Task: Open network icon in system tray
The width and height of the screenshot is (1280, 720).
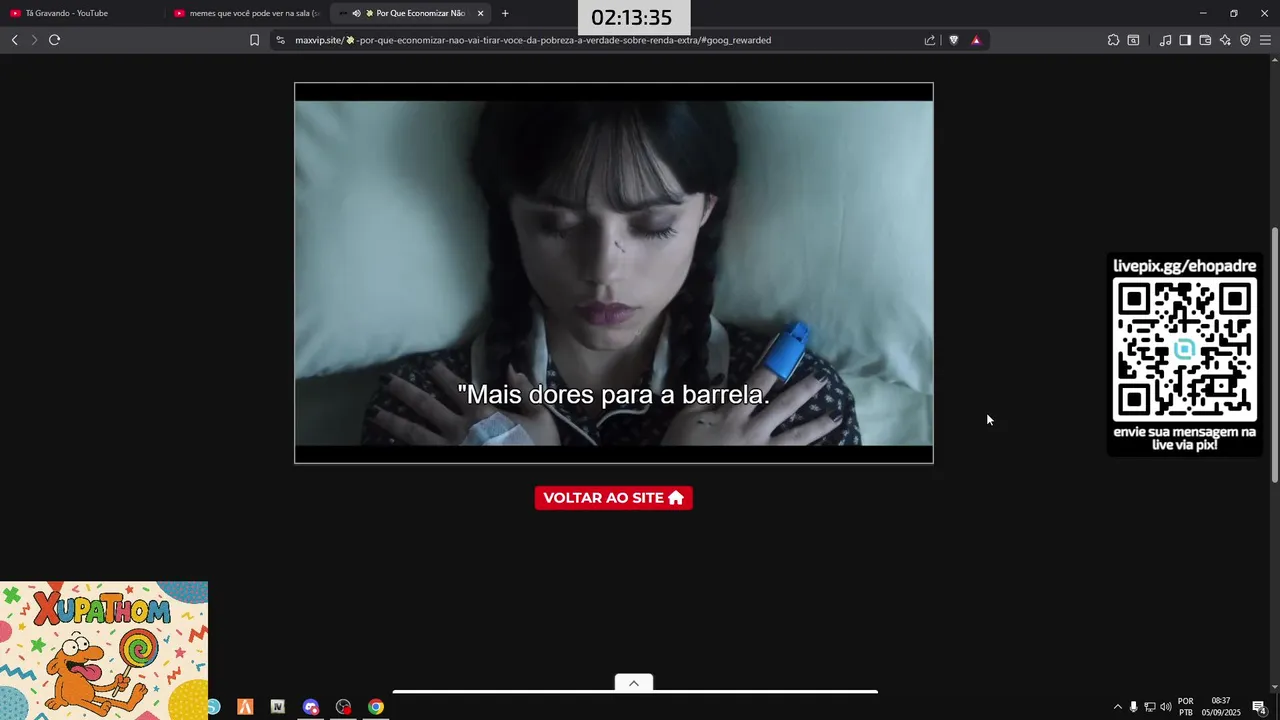Action: point(1150,707)
